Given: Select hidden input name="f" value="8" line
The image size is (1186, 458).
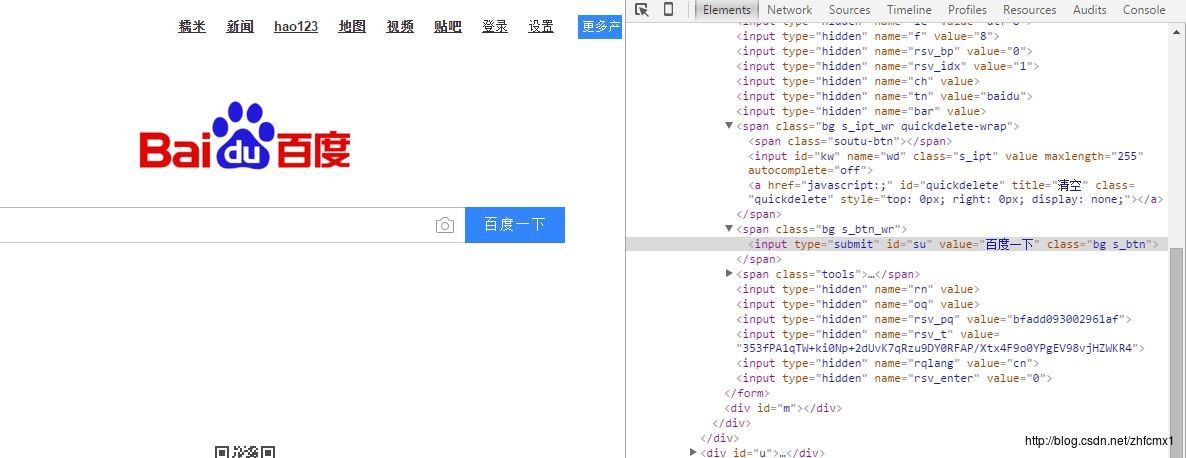Looking at the screenshot, I should (868, 36).
